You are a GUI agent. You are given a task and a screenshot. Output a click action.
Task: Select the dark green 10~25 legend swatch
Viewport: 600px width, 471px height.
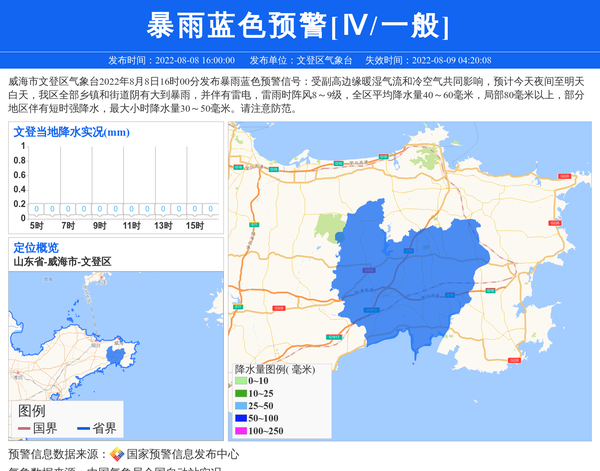(241, 394)
